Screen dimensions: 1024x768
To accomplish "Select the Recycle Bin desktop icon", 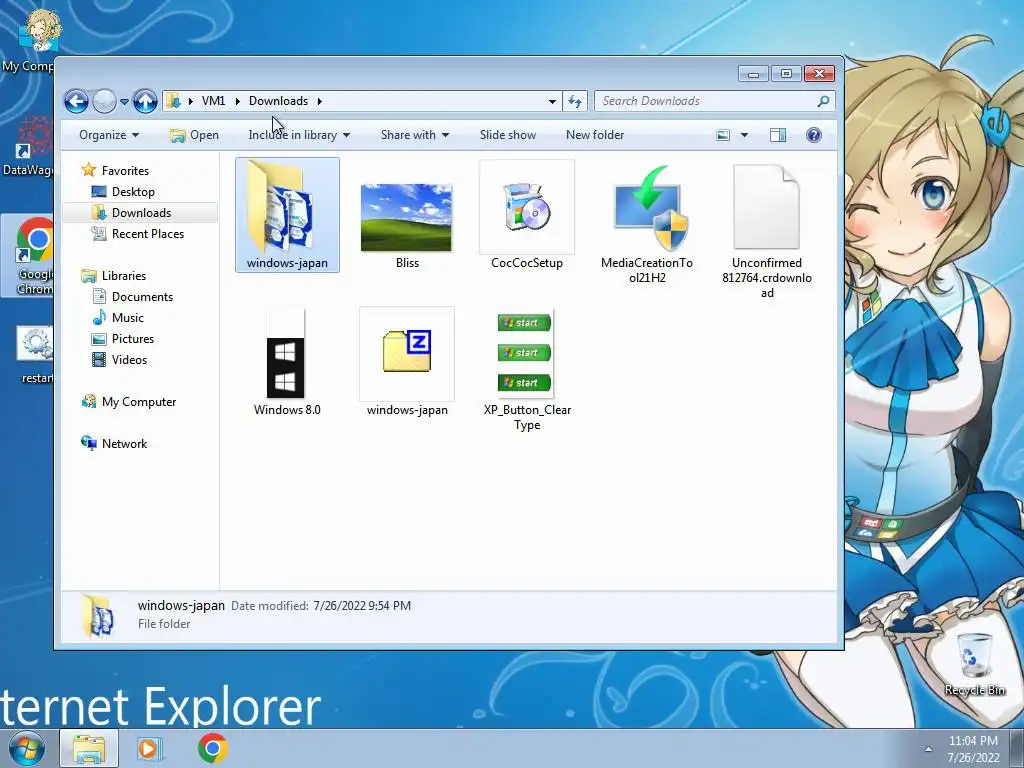I will [x=974, y=664].
